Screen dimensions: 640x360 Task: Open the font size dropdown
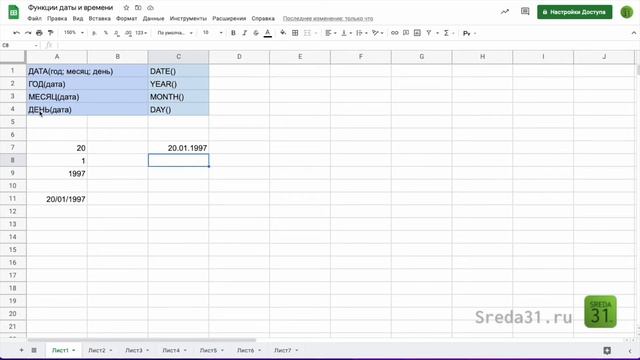pos(212,33)
